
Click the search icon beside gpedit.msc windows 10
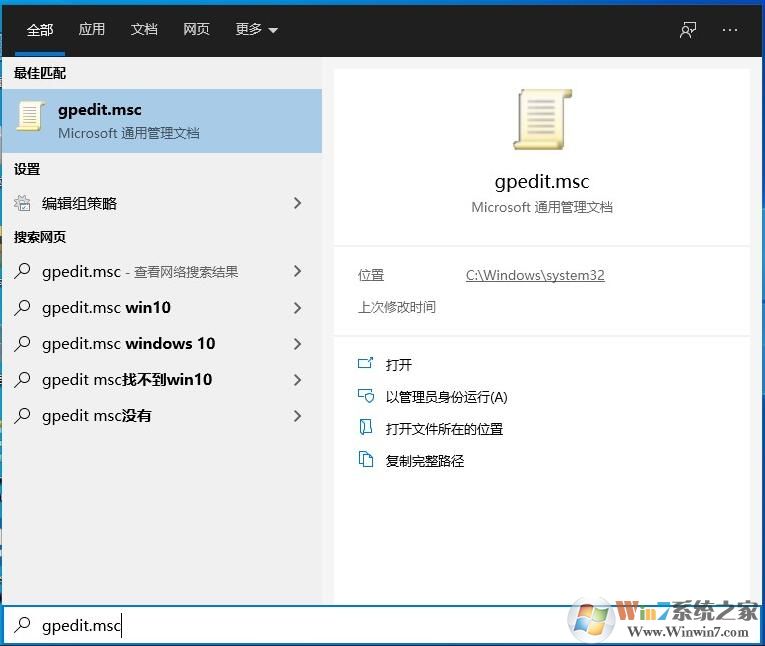click(22, 343)
